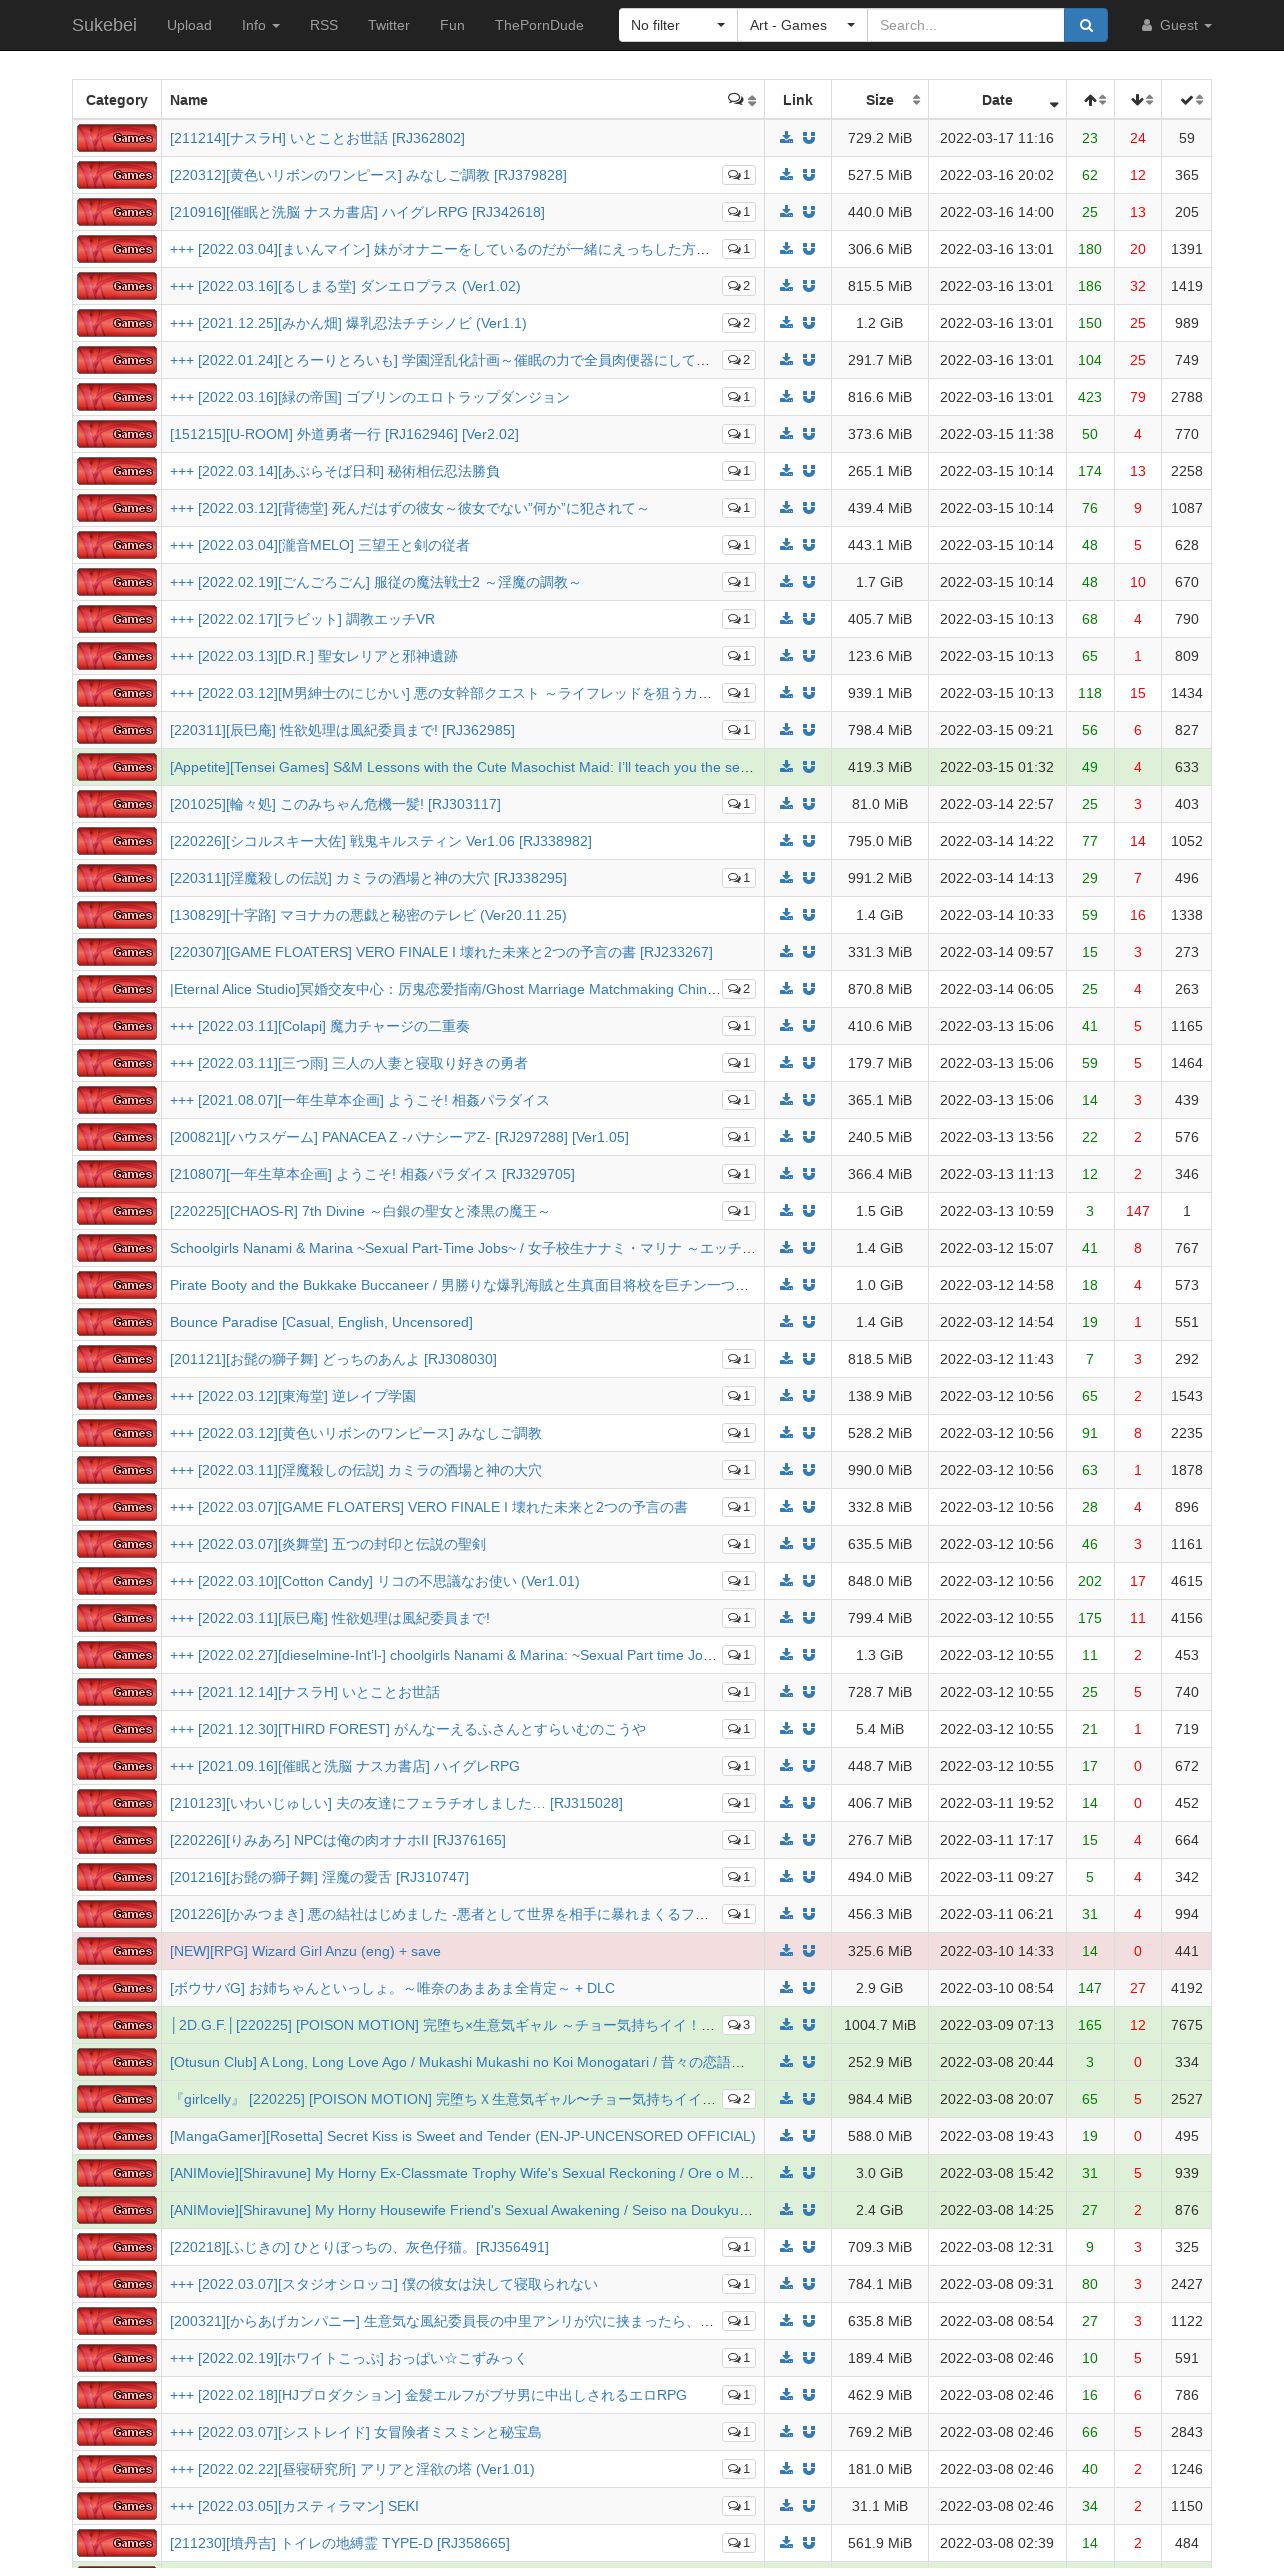1284x2568 pixels.
Task: Download torrent for Wizard Girl Anzu row
Action: click(x=786, y=1951)
